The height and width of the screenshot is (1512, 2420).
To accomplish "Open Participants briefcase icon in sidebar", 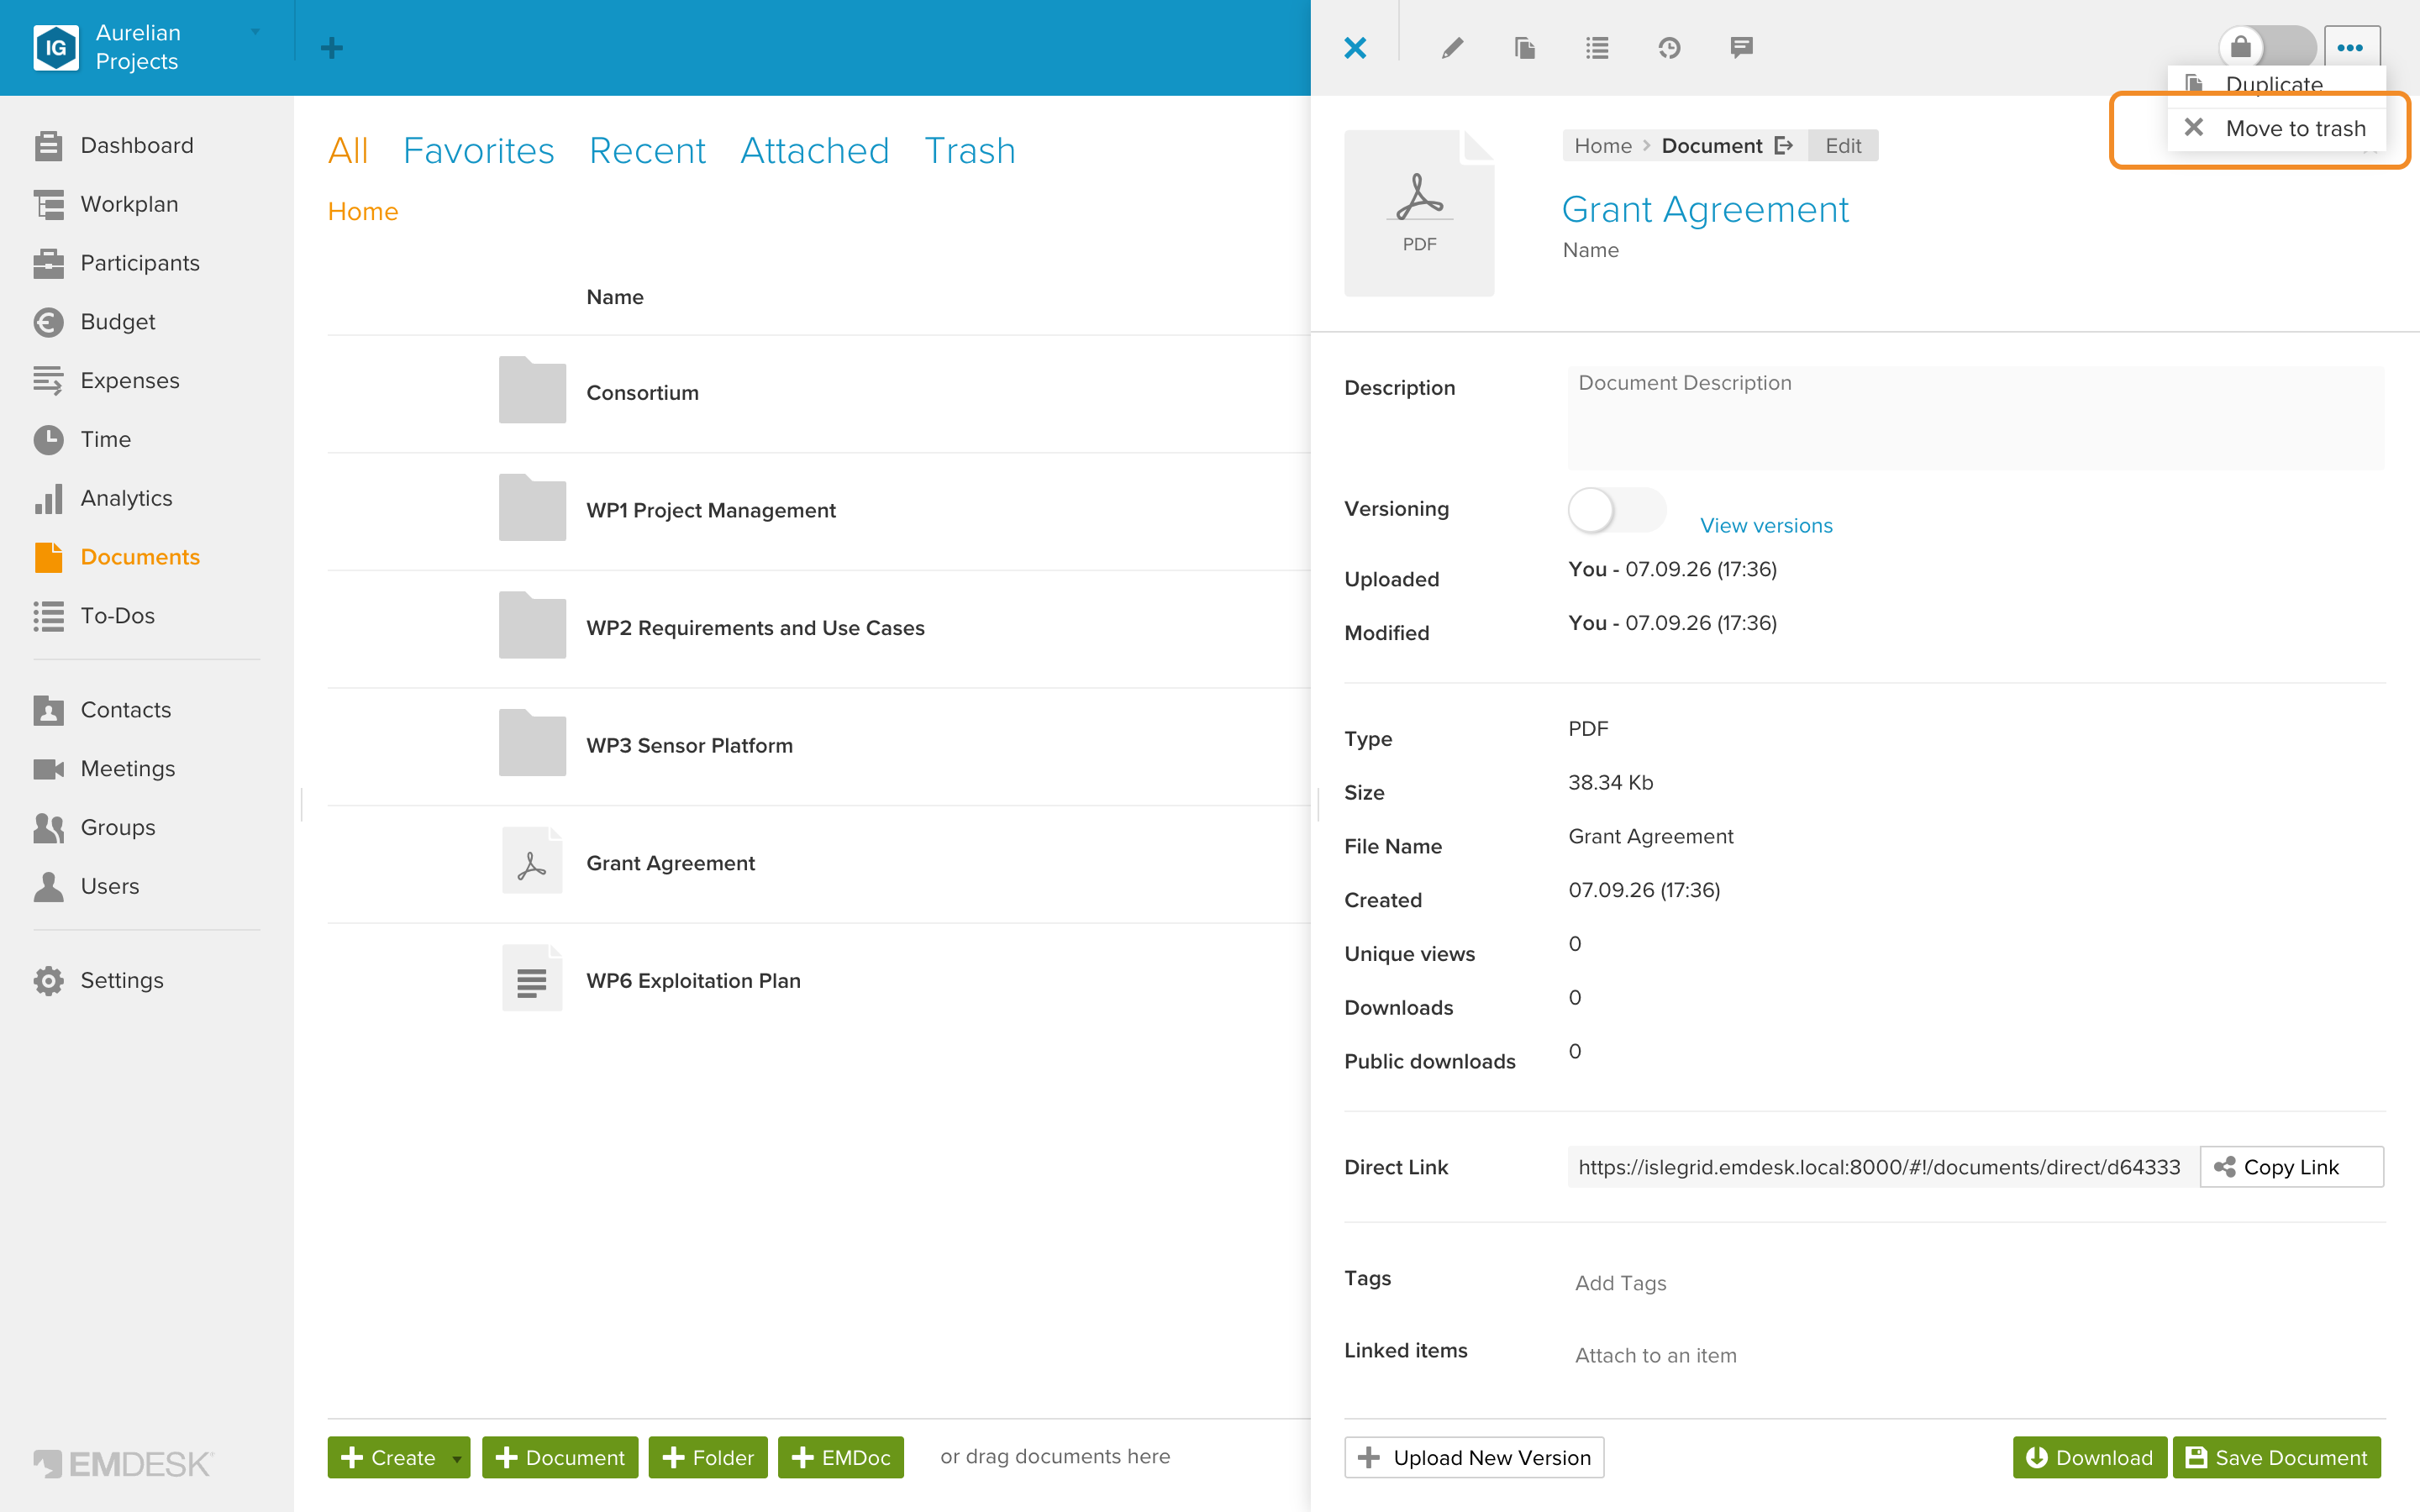I will [x=48, y=263].
